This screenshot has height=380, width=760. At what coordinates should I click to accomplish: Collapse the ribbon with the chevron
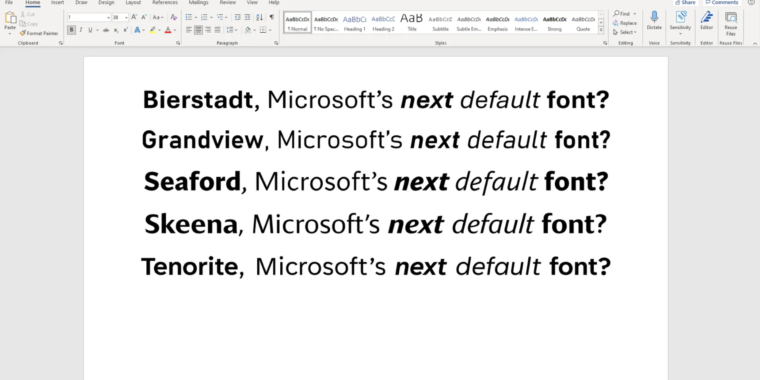[x=755, y=44]
